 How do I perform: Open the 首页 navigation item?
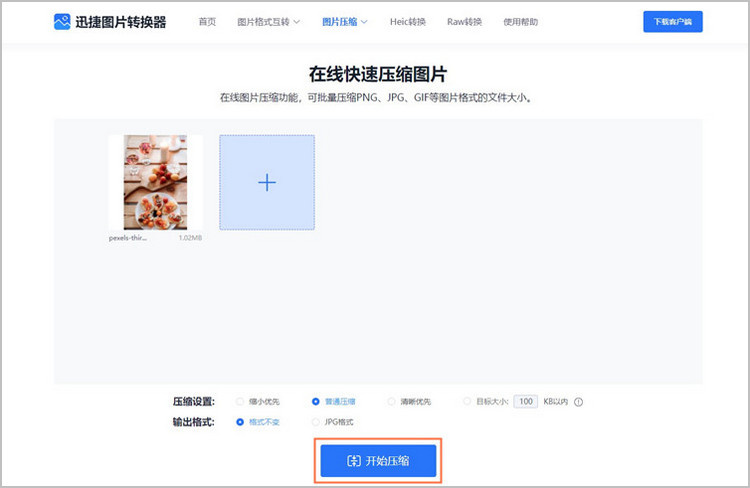point(207,21)
